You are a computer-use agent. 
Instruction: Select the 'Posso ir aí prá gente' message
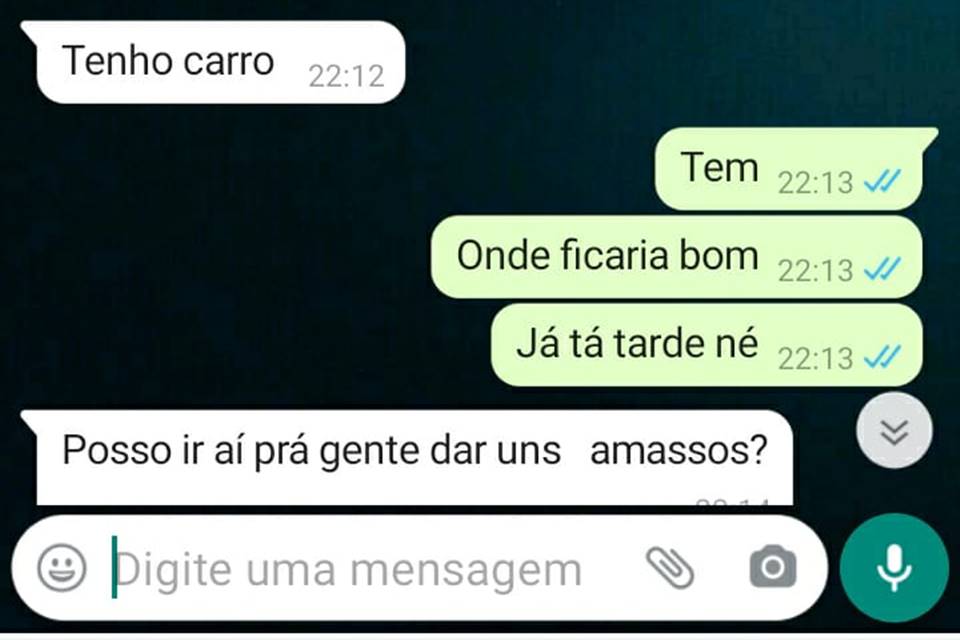[x=409, y=457]
